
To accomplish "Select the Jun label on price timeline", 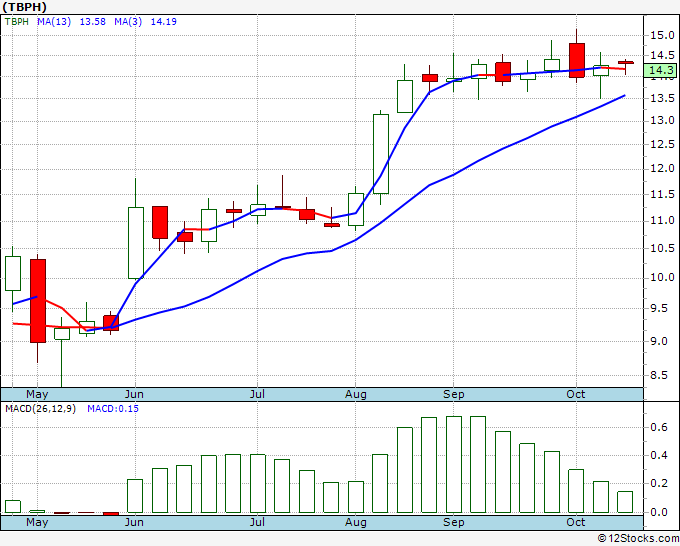I will click(134, 394).
